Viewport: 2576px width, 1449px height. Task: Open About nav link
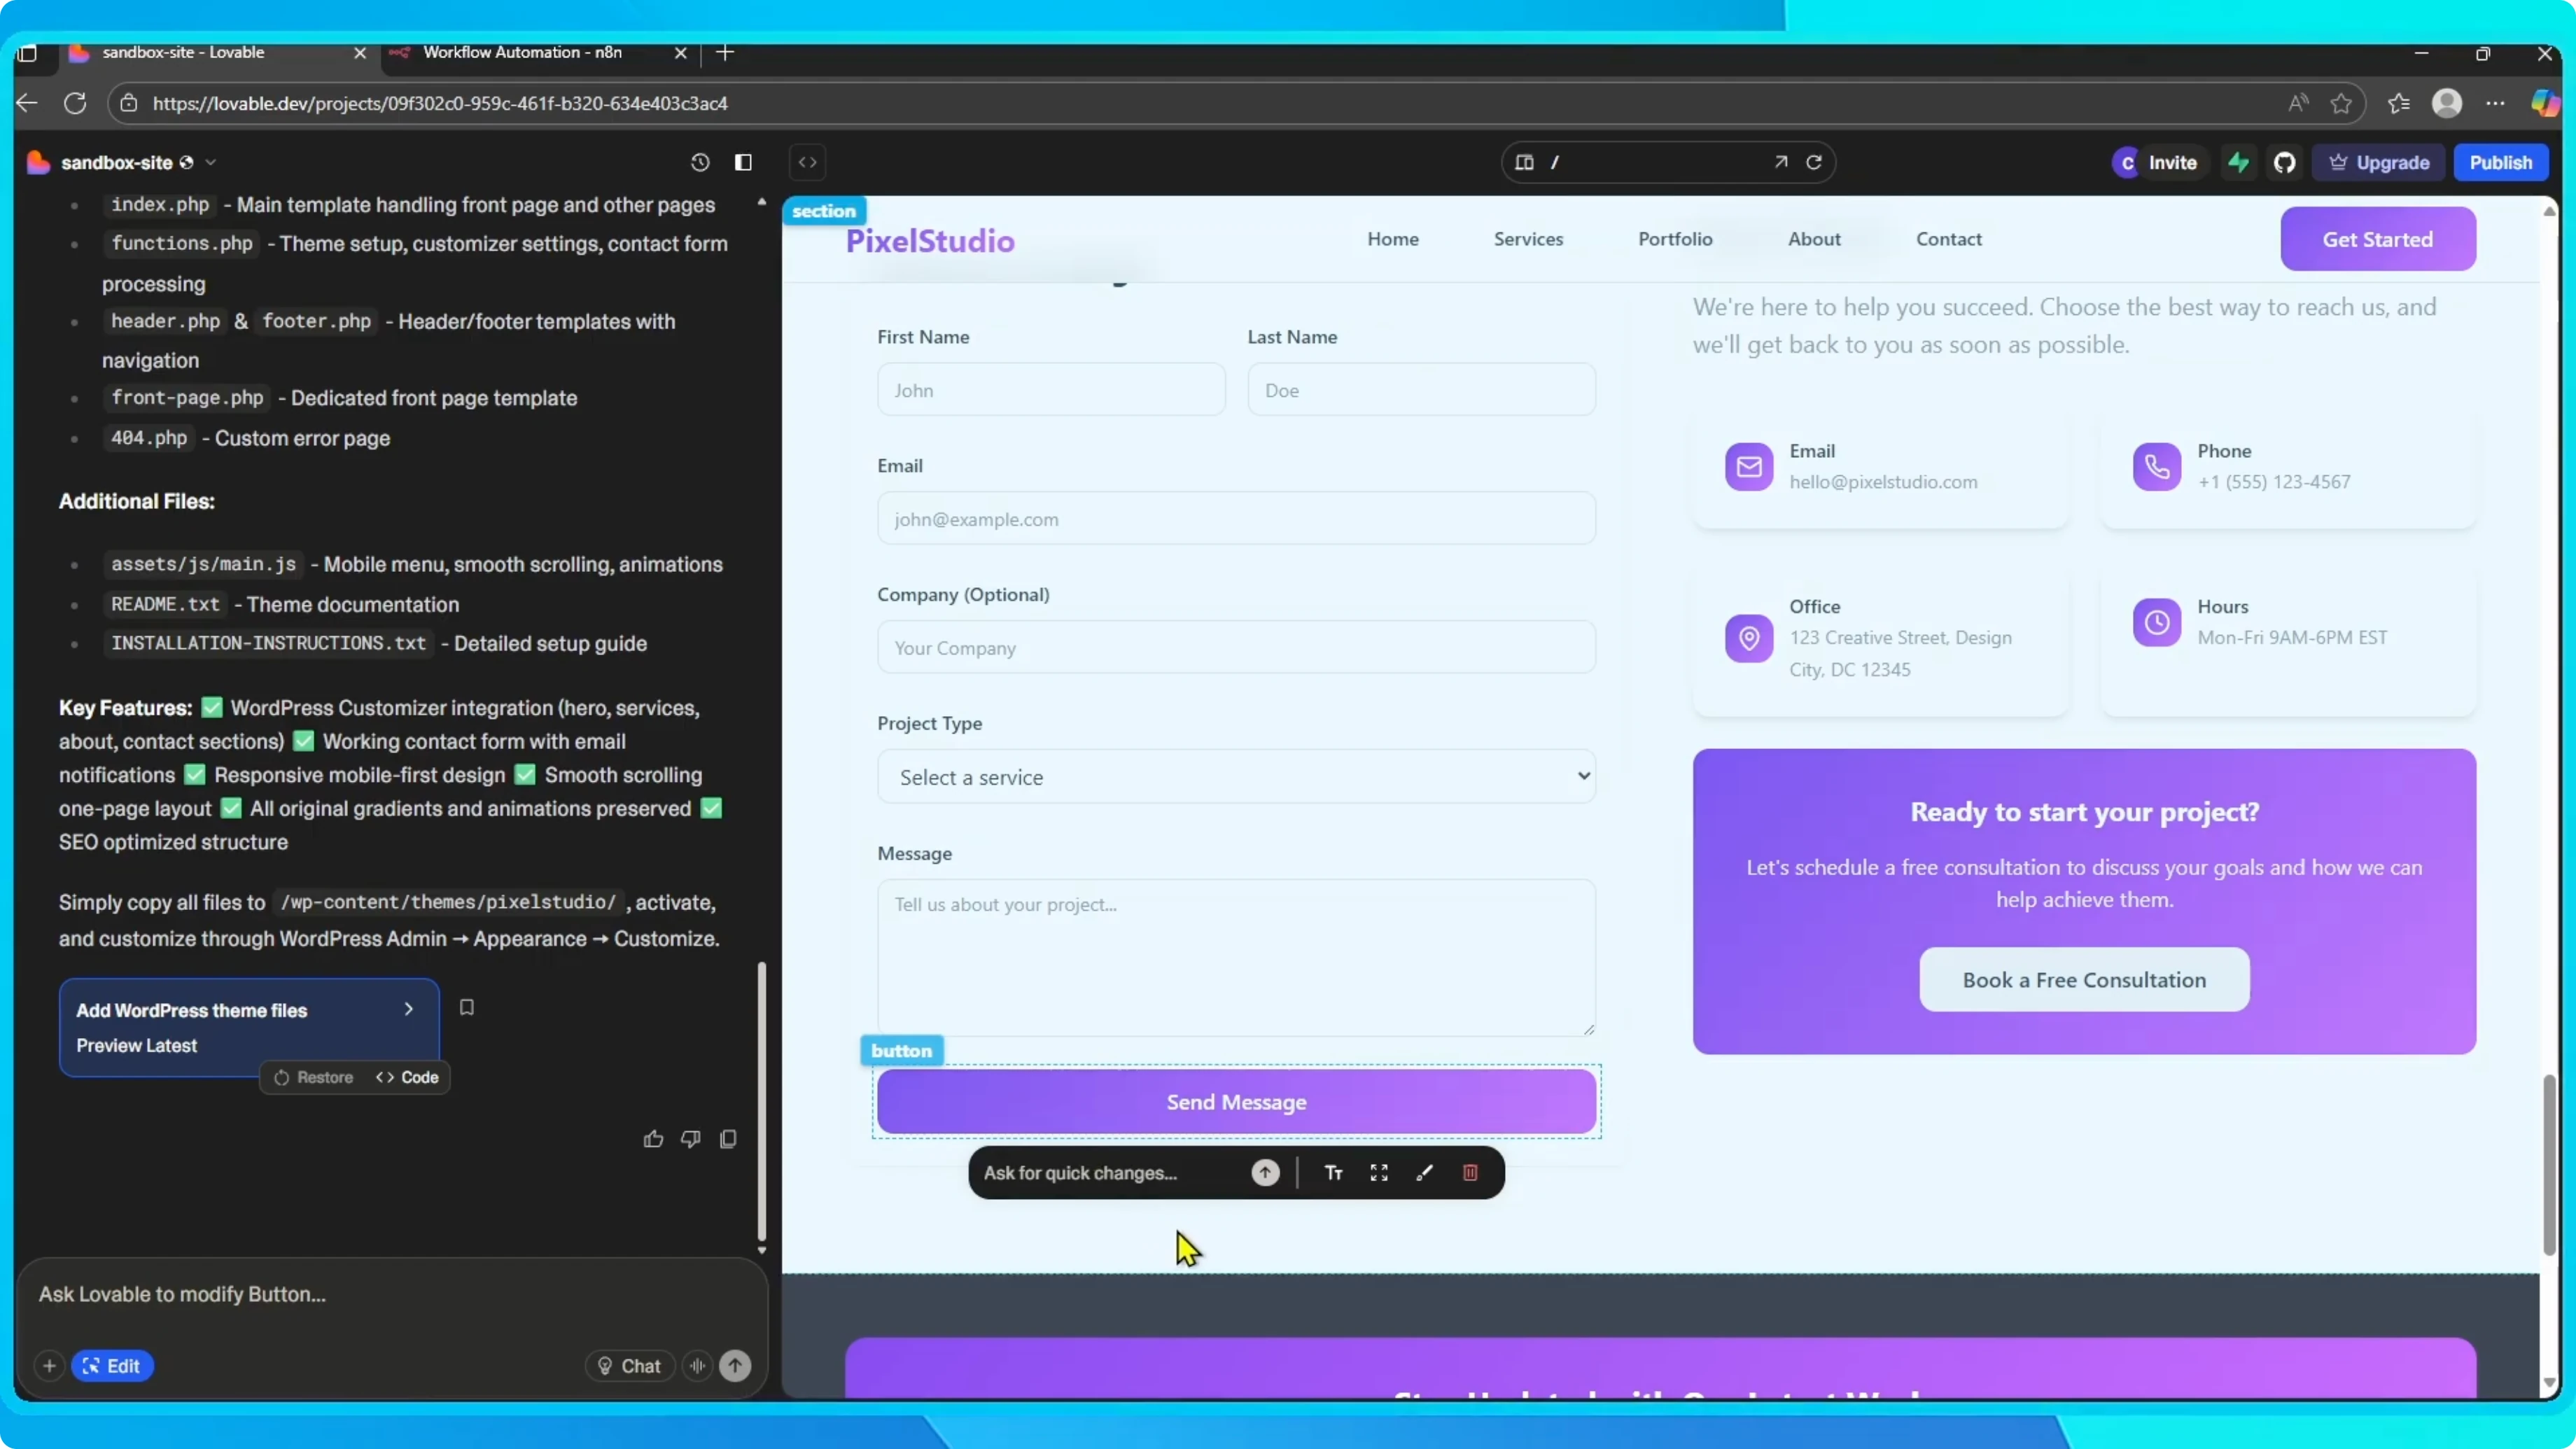click(1814, 239)
